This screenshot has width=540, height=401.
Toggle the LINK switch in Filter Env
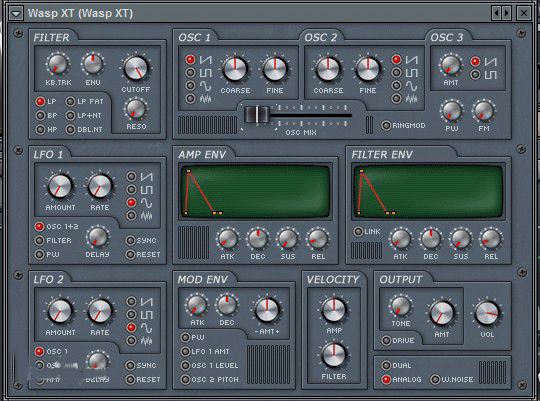[359, 231]
